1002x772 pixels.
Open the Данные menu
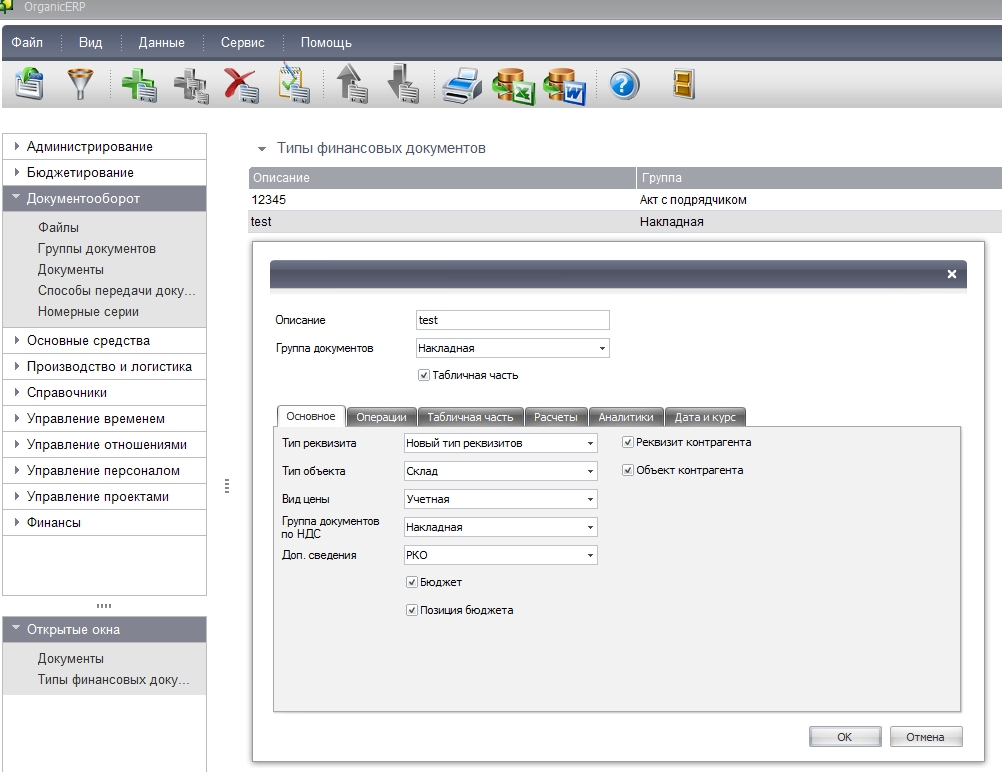click(162, 42)
